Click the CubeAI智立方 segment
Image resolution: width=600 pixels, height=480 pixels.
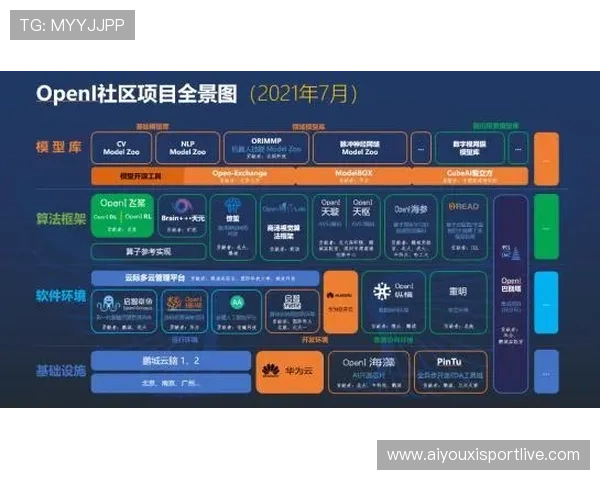pos(470,176)
